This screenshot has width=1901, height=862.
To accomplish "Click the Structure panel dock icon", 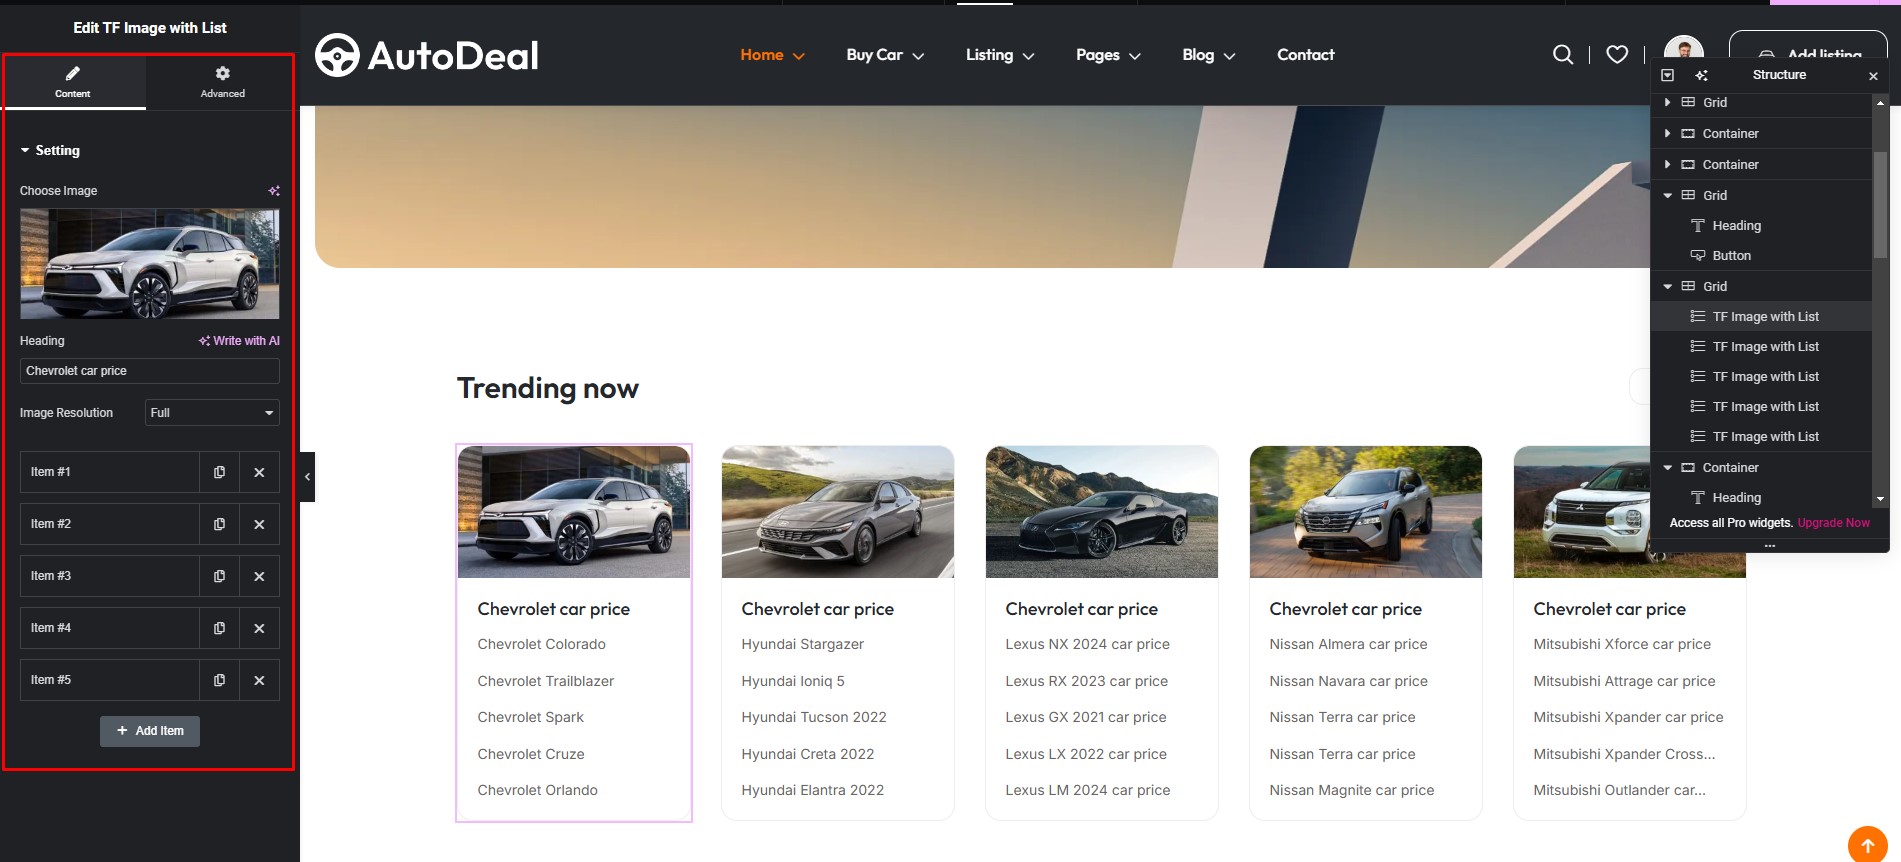I will [1667, 75].
